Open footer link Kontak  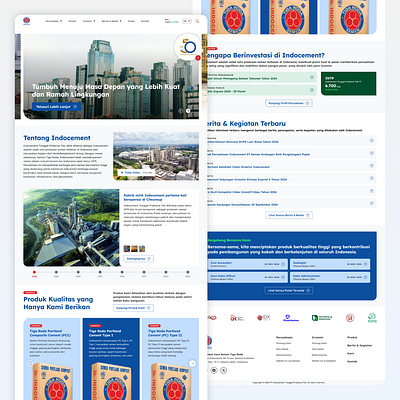coord(352,361)
